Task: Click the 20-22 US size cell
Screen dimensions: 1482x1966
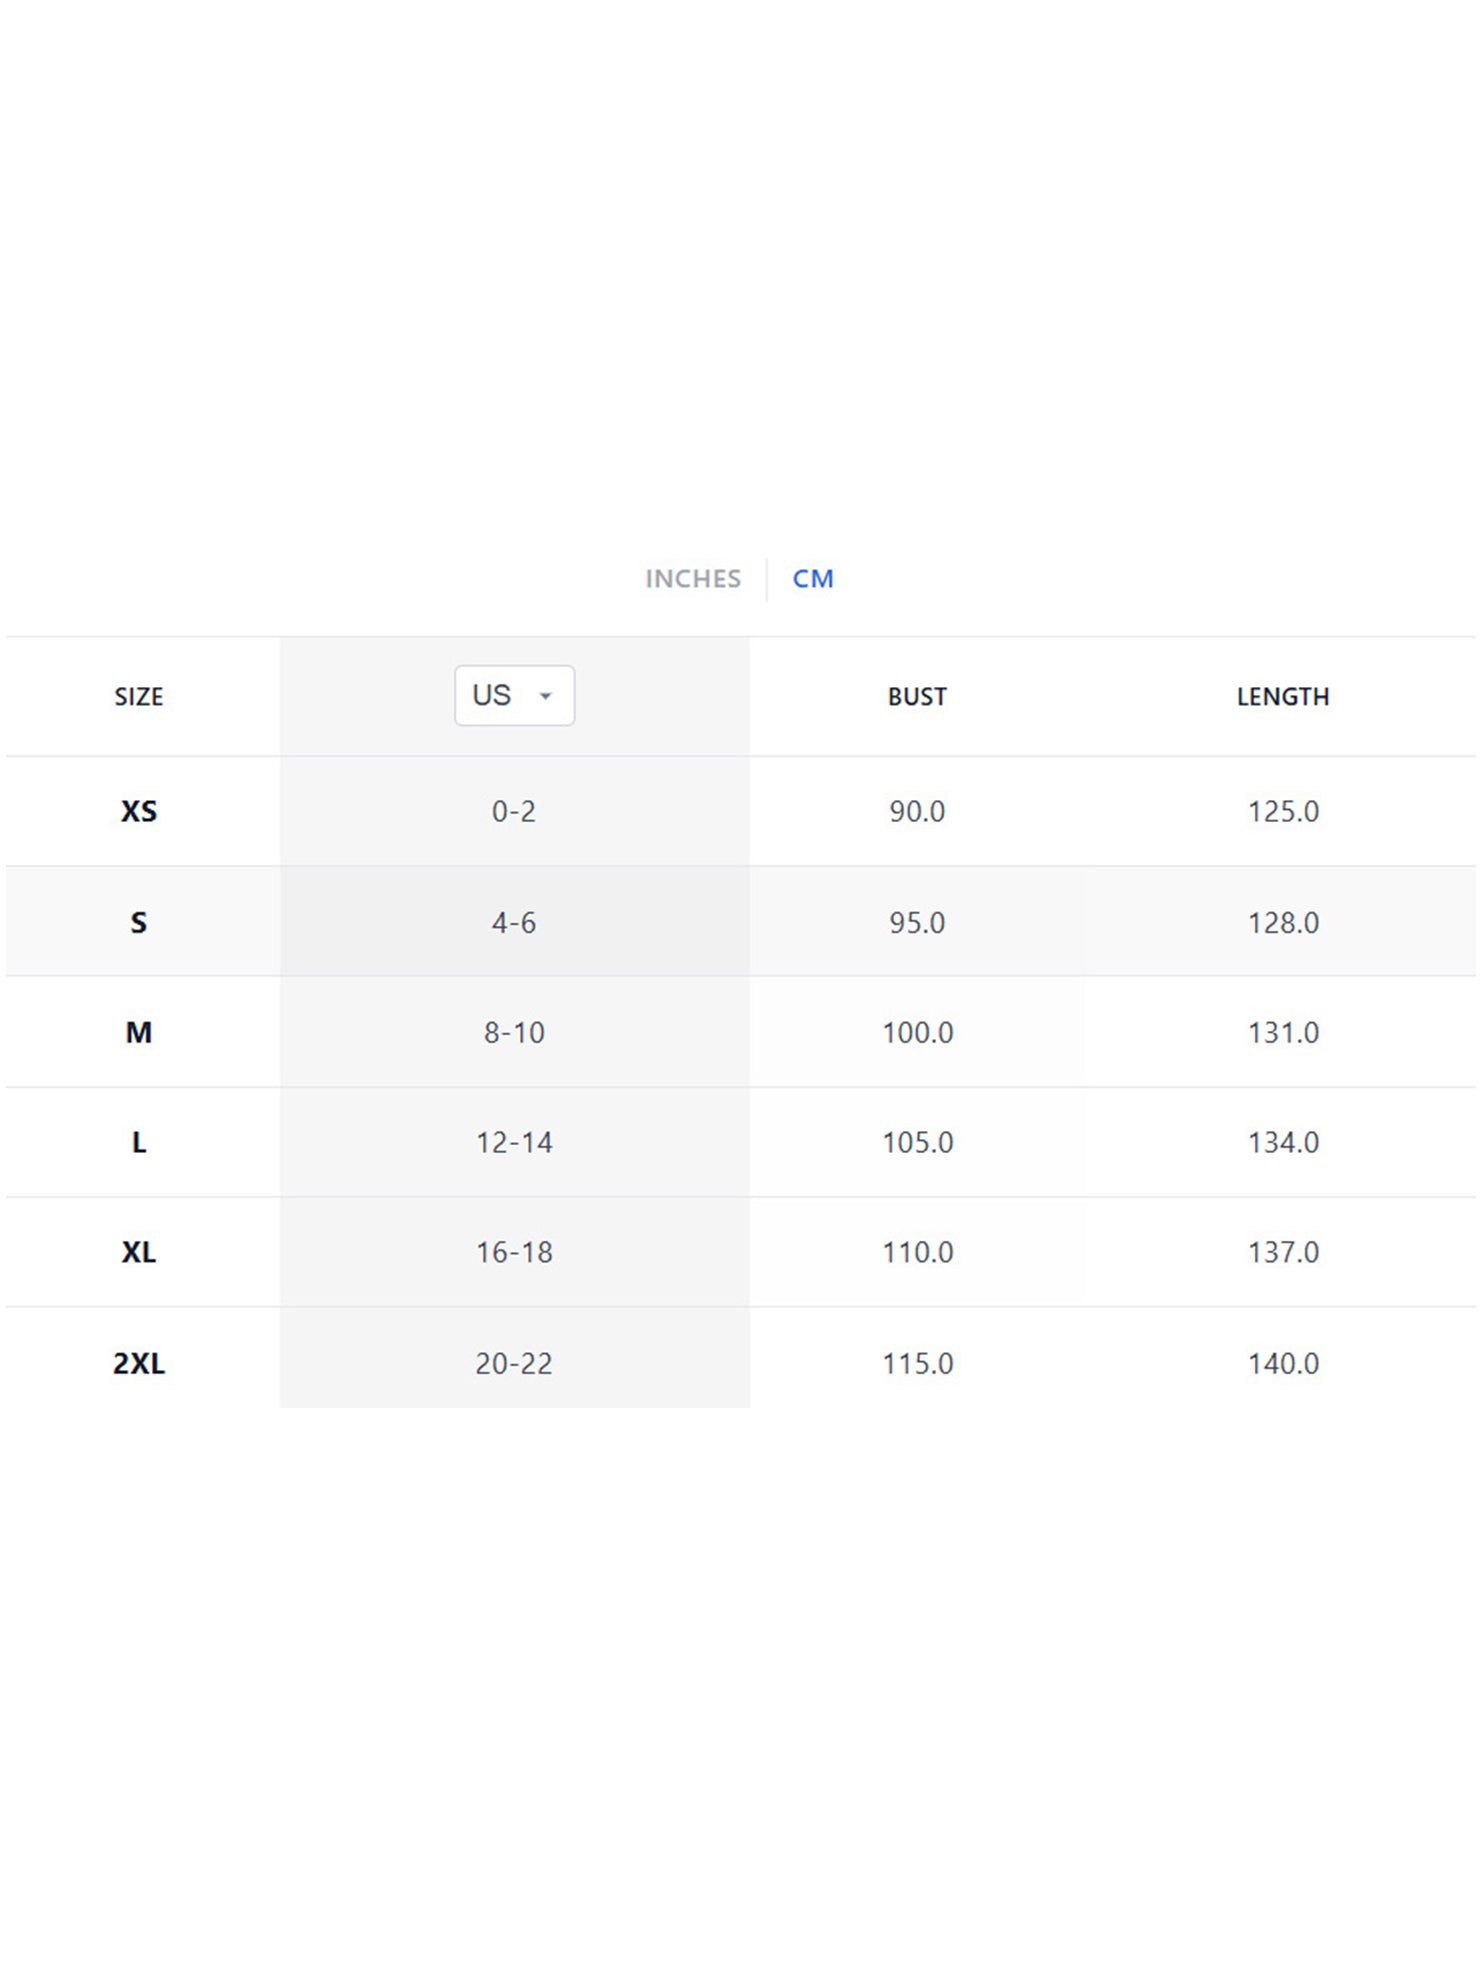Action: (514, 1363)
